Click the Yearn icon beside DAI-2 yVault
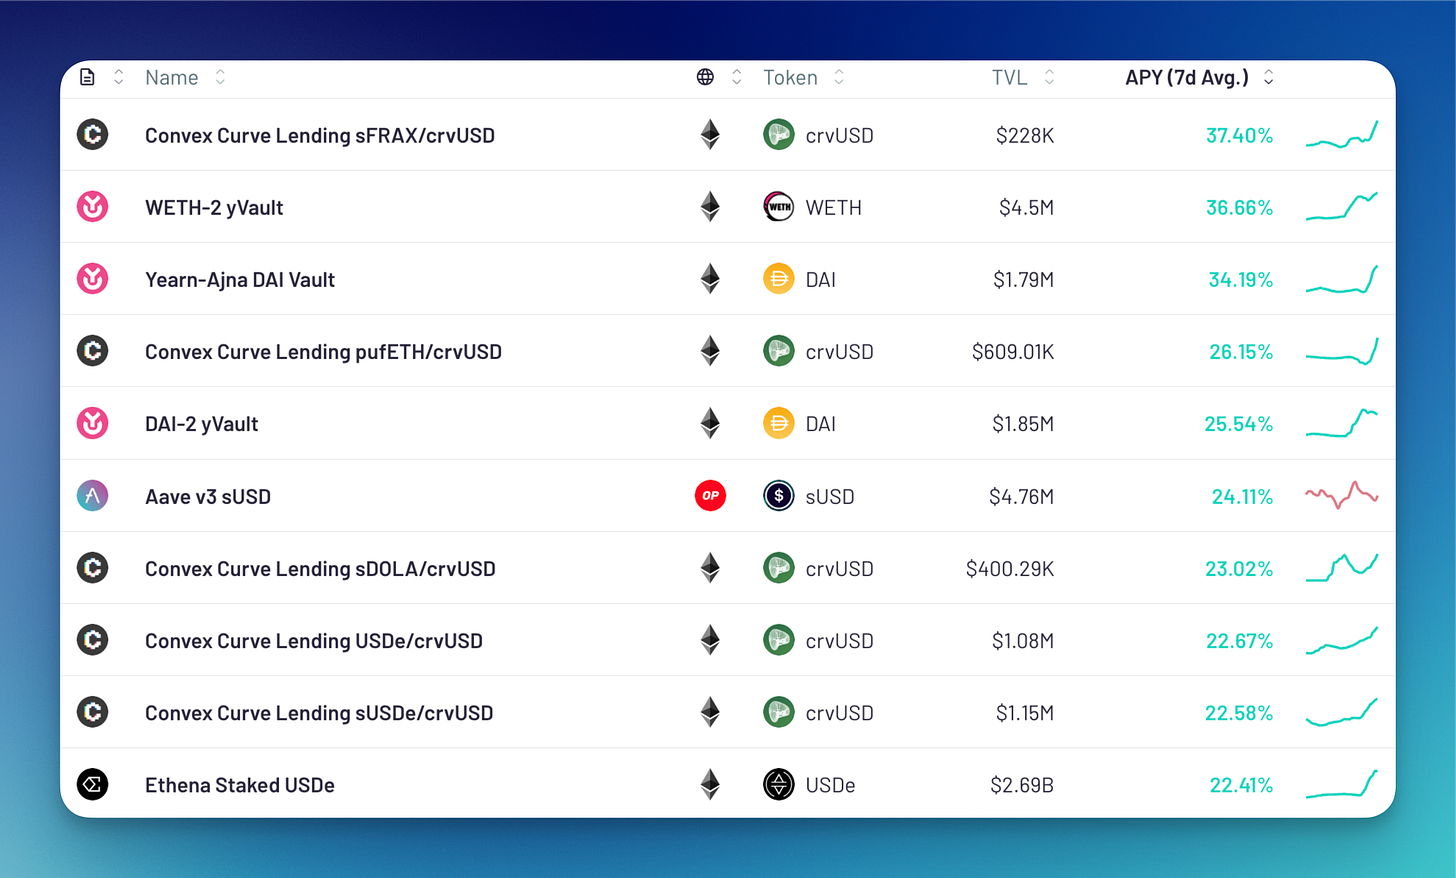The height and width of the screenshot is (878, 1456). tap(93, 423)
